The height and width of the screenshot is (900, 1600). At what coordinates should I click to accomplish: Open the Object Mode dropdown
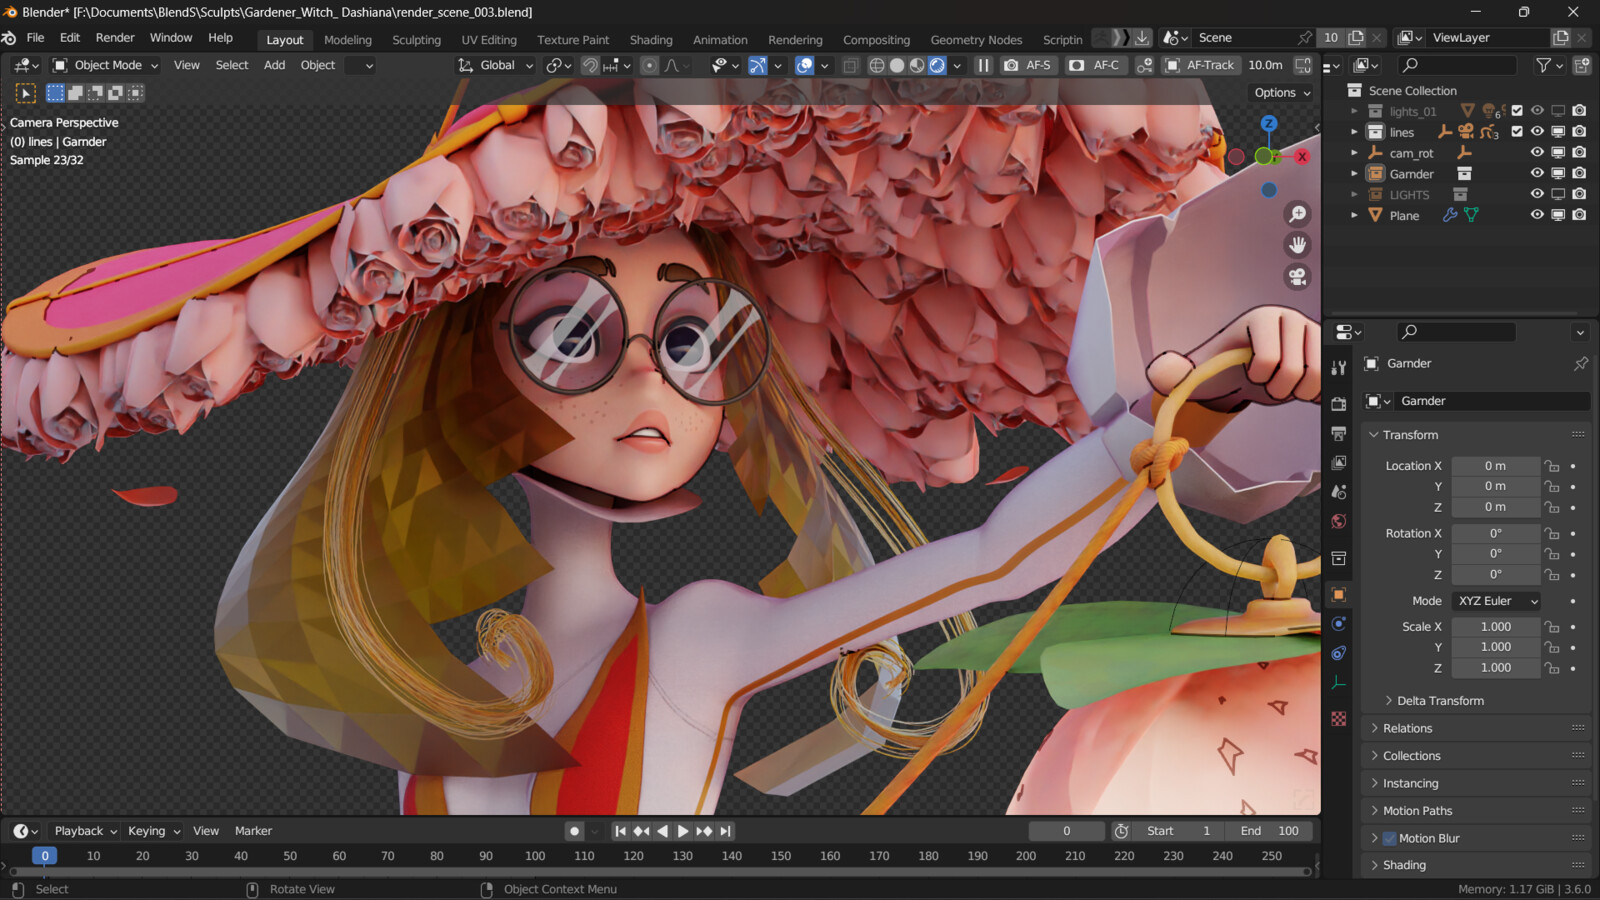click(106, 65)
